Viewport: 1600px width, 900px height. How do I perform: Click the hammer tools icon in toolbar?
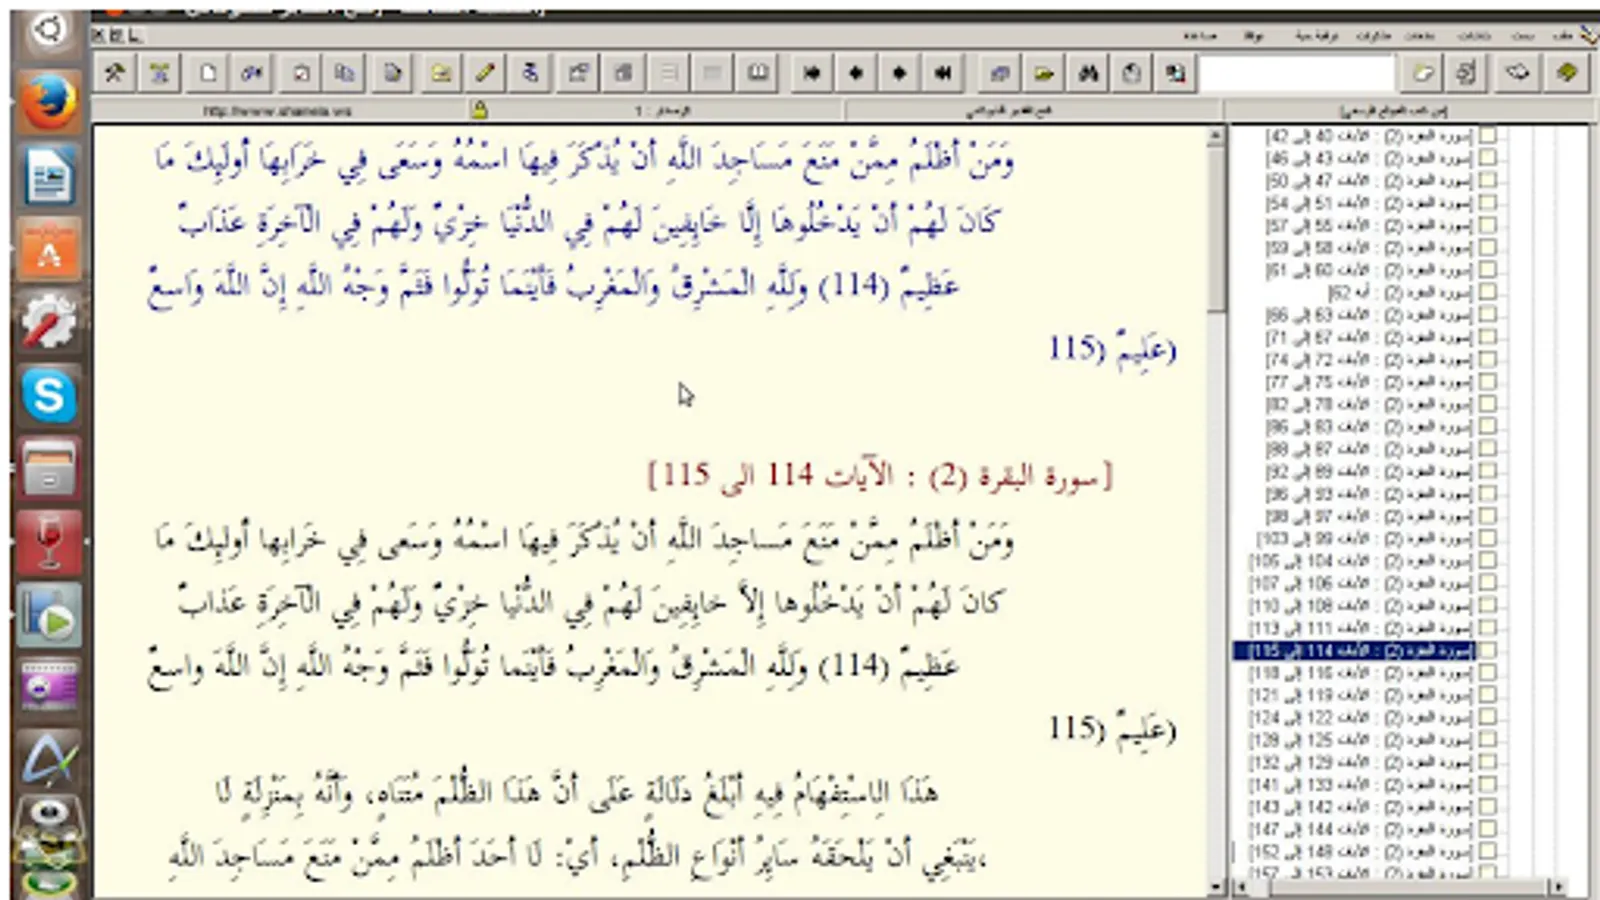pos(115,73)
